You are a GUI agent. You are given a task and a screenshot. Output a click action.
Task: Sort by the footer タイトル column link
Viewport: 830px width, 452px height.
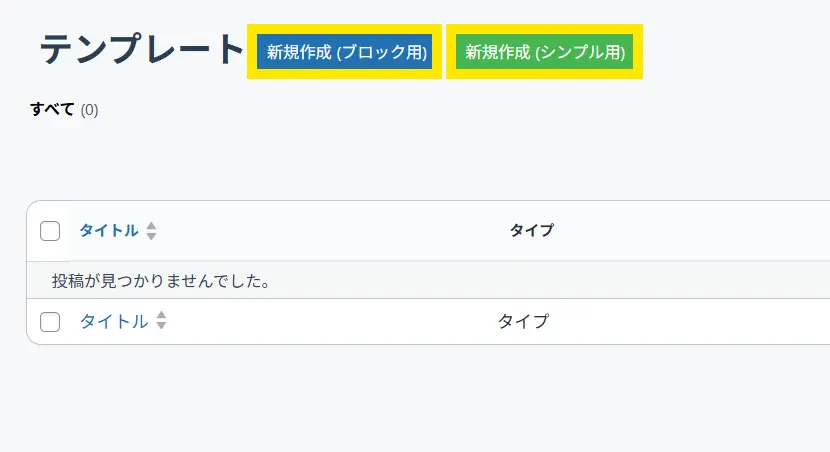point(114,321)
